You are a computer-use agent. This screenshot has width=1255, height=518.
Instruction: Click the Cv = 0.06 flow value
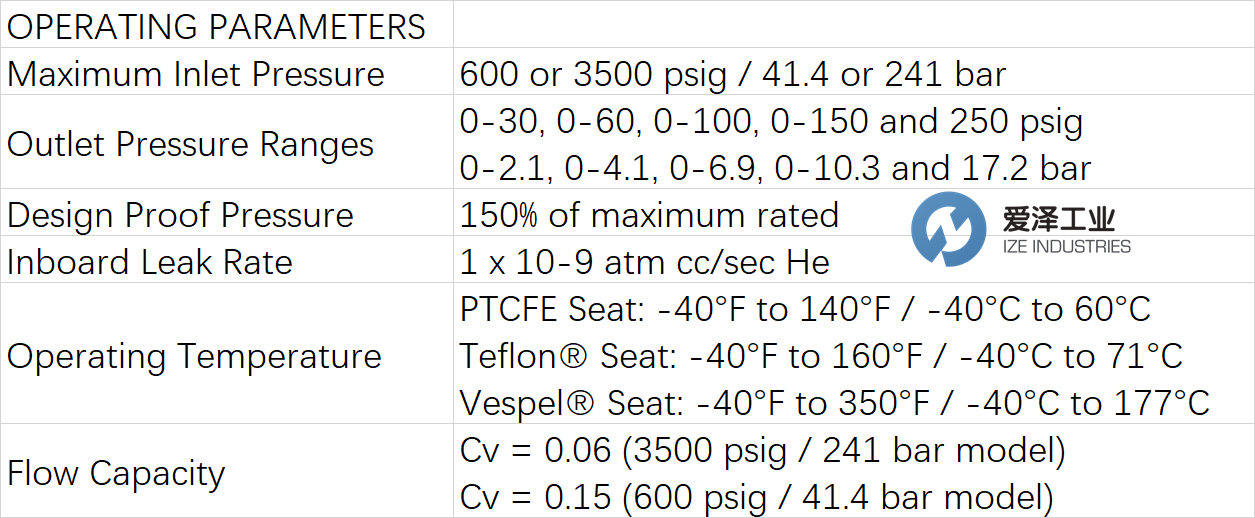click(x=762, y=450)
